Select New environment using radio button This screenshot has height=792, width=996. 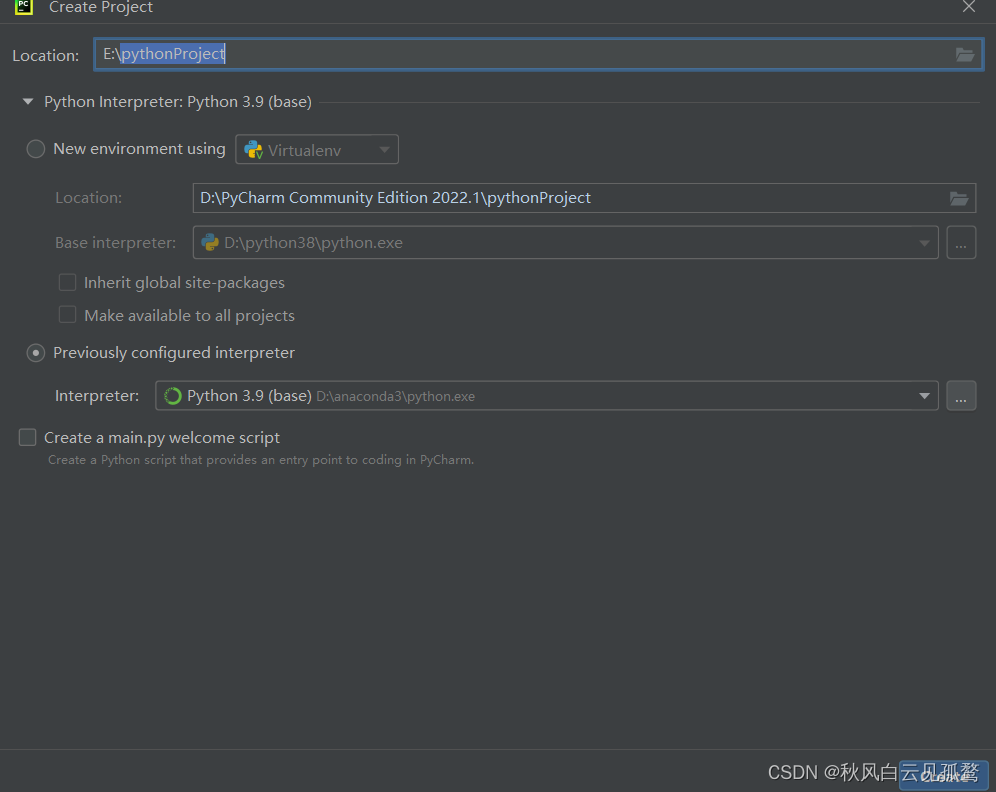(x=36, y=149)
